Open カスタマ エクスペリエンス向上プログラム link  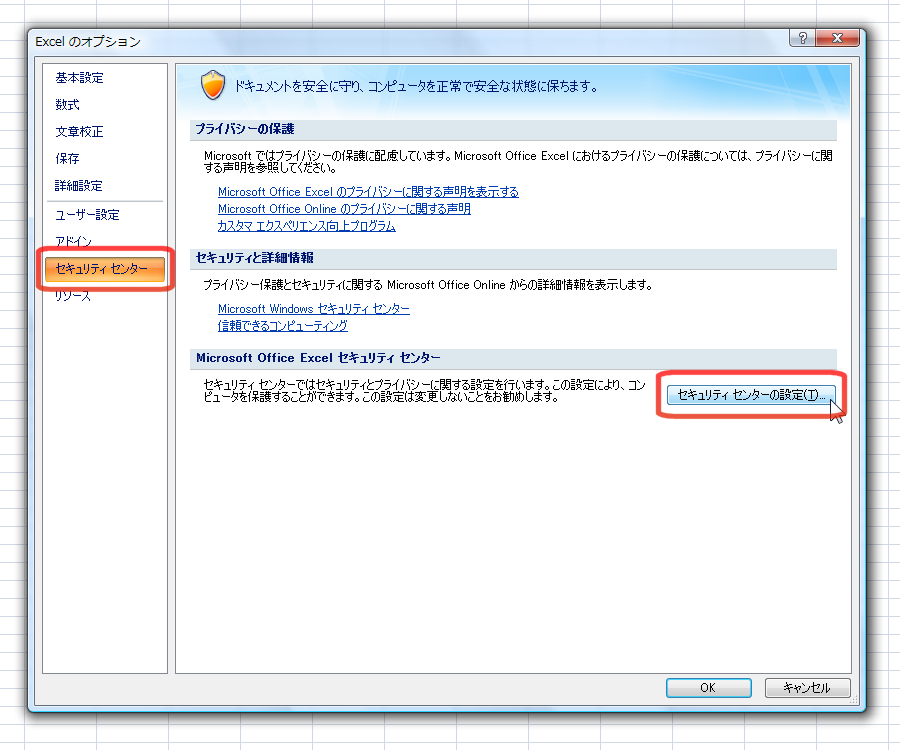point(307,226)
